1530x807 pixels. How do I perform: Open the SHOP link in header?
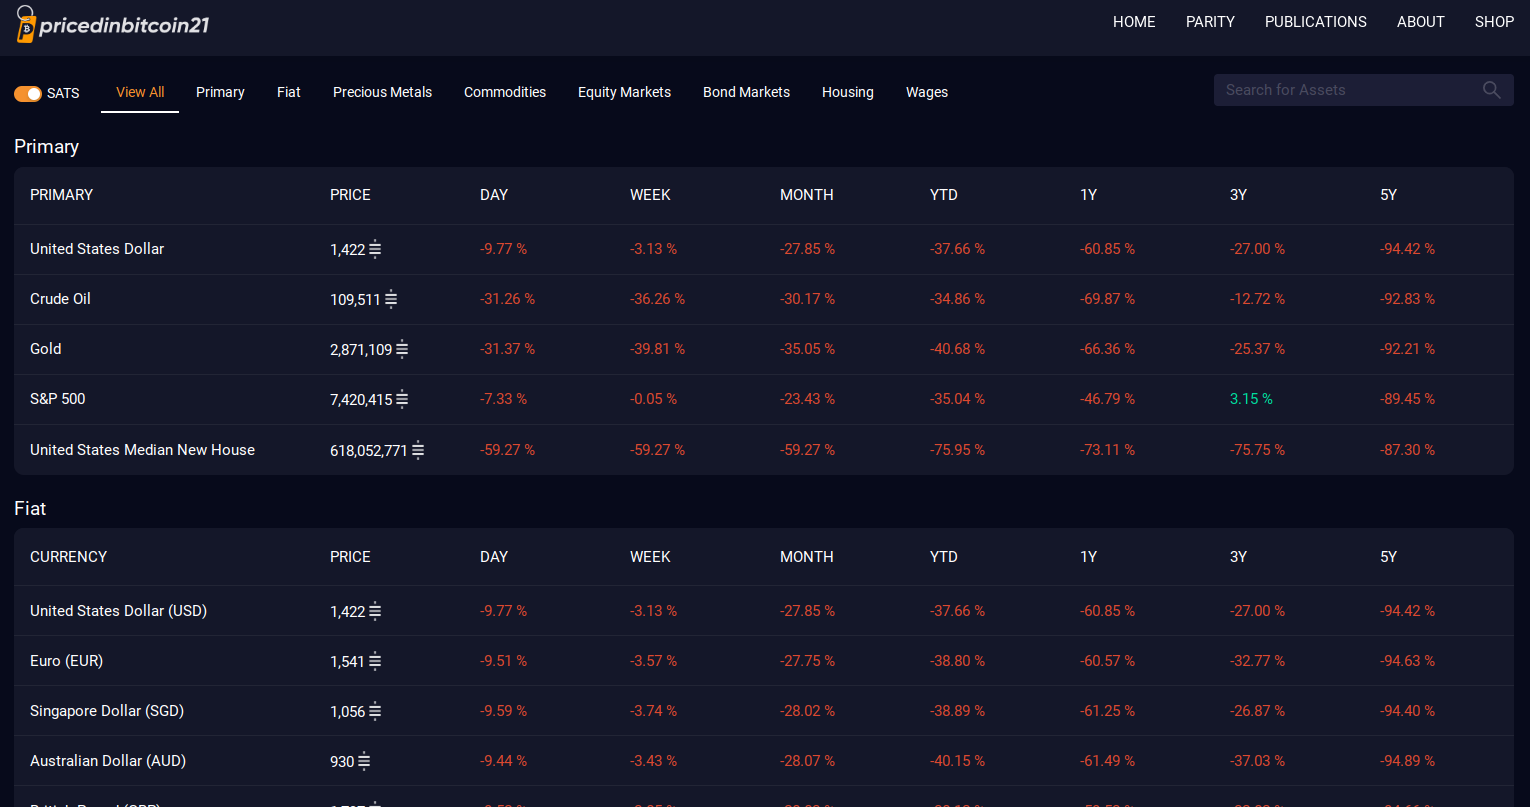click(x=1494, y=22)
